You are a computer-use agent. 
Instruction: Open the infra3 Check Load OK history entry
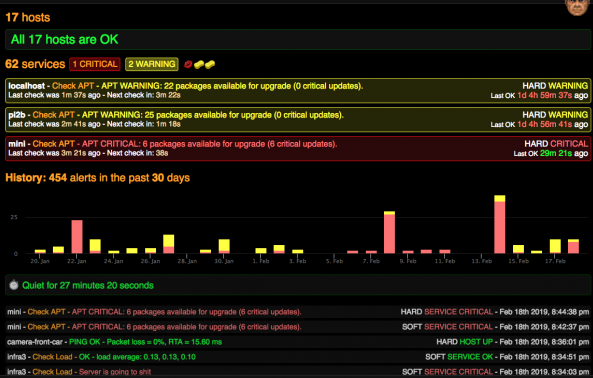coord(298,357)
